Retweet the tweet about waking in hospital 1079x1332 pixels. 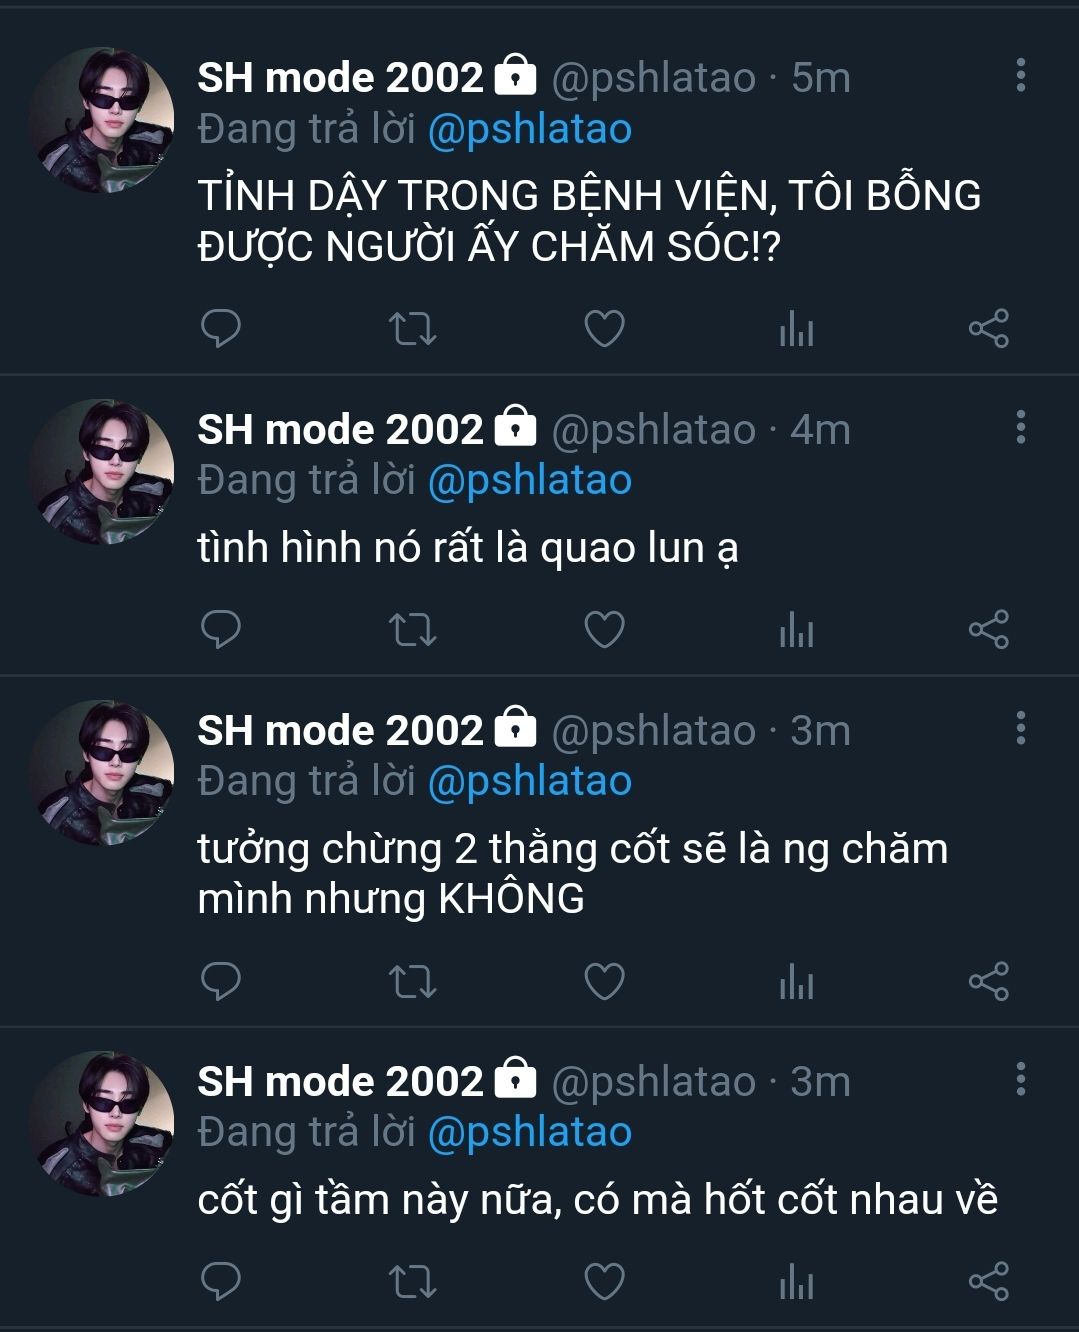click(412, 328)
